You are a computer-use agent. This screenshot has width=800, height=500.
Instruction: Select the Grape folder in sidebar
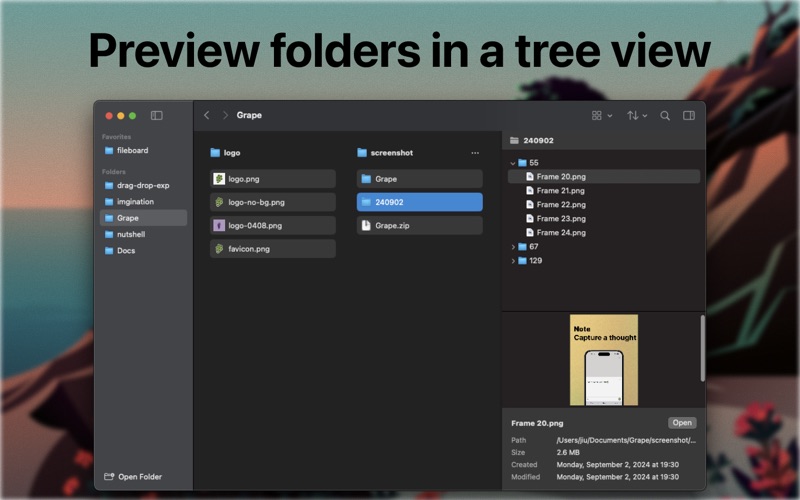[x=143, y=218]
